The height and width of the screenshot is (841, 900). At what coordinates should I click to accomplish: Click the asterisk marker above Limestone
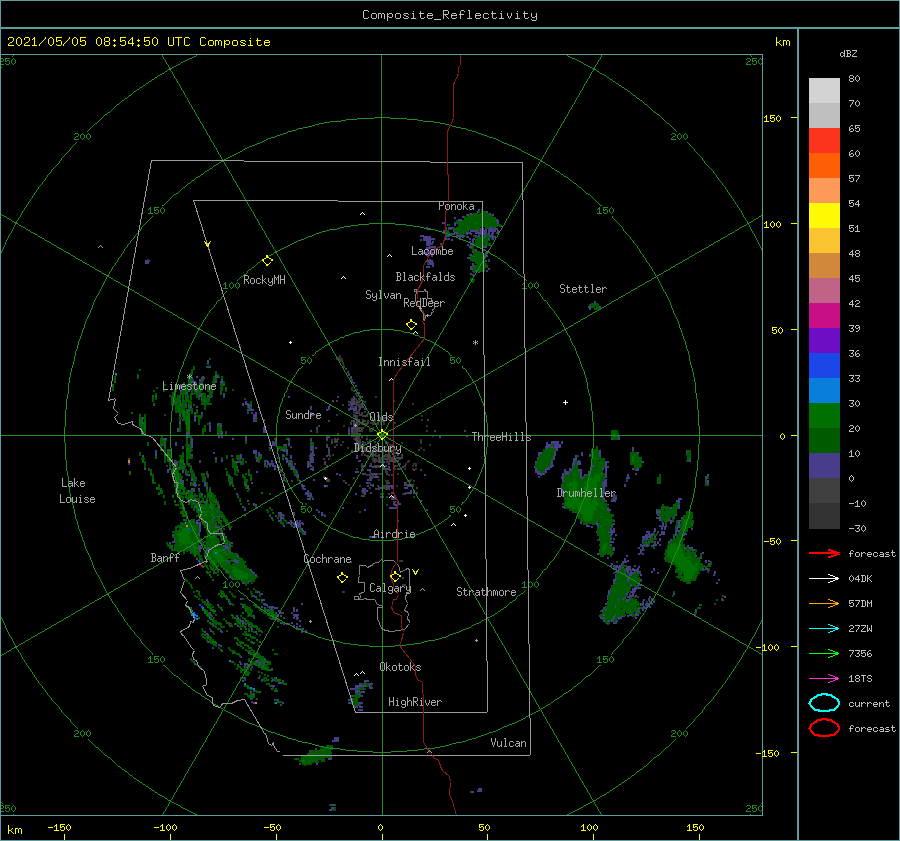click(189, 377)
